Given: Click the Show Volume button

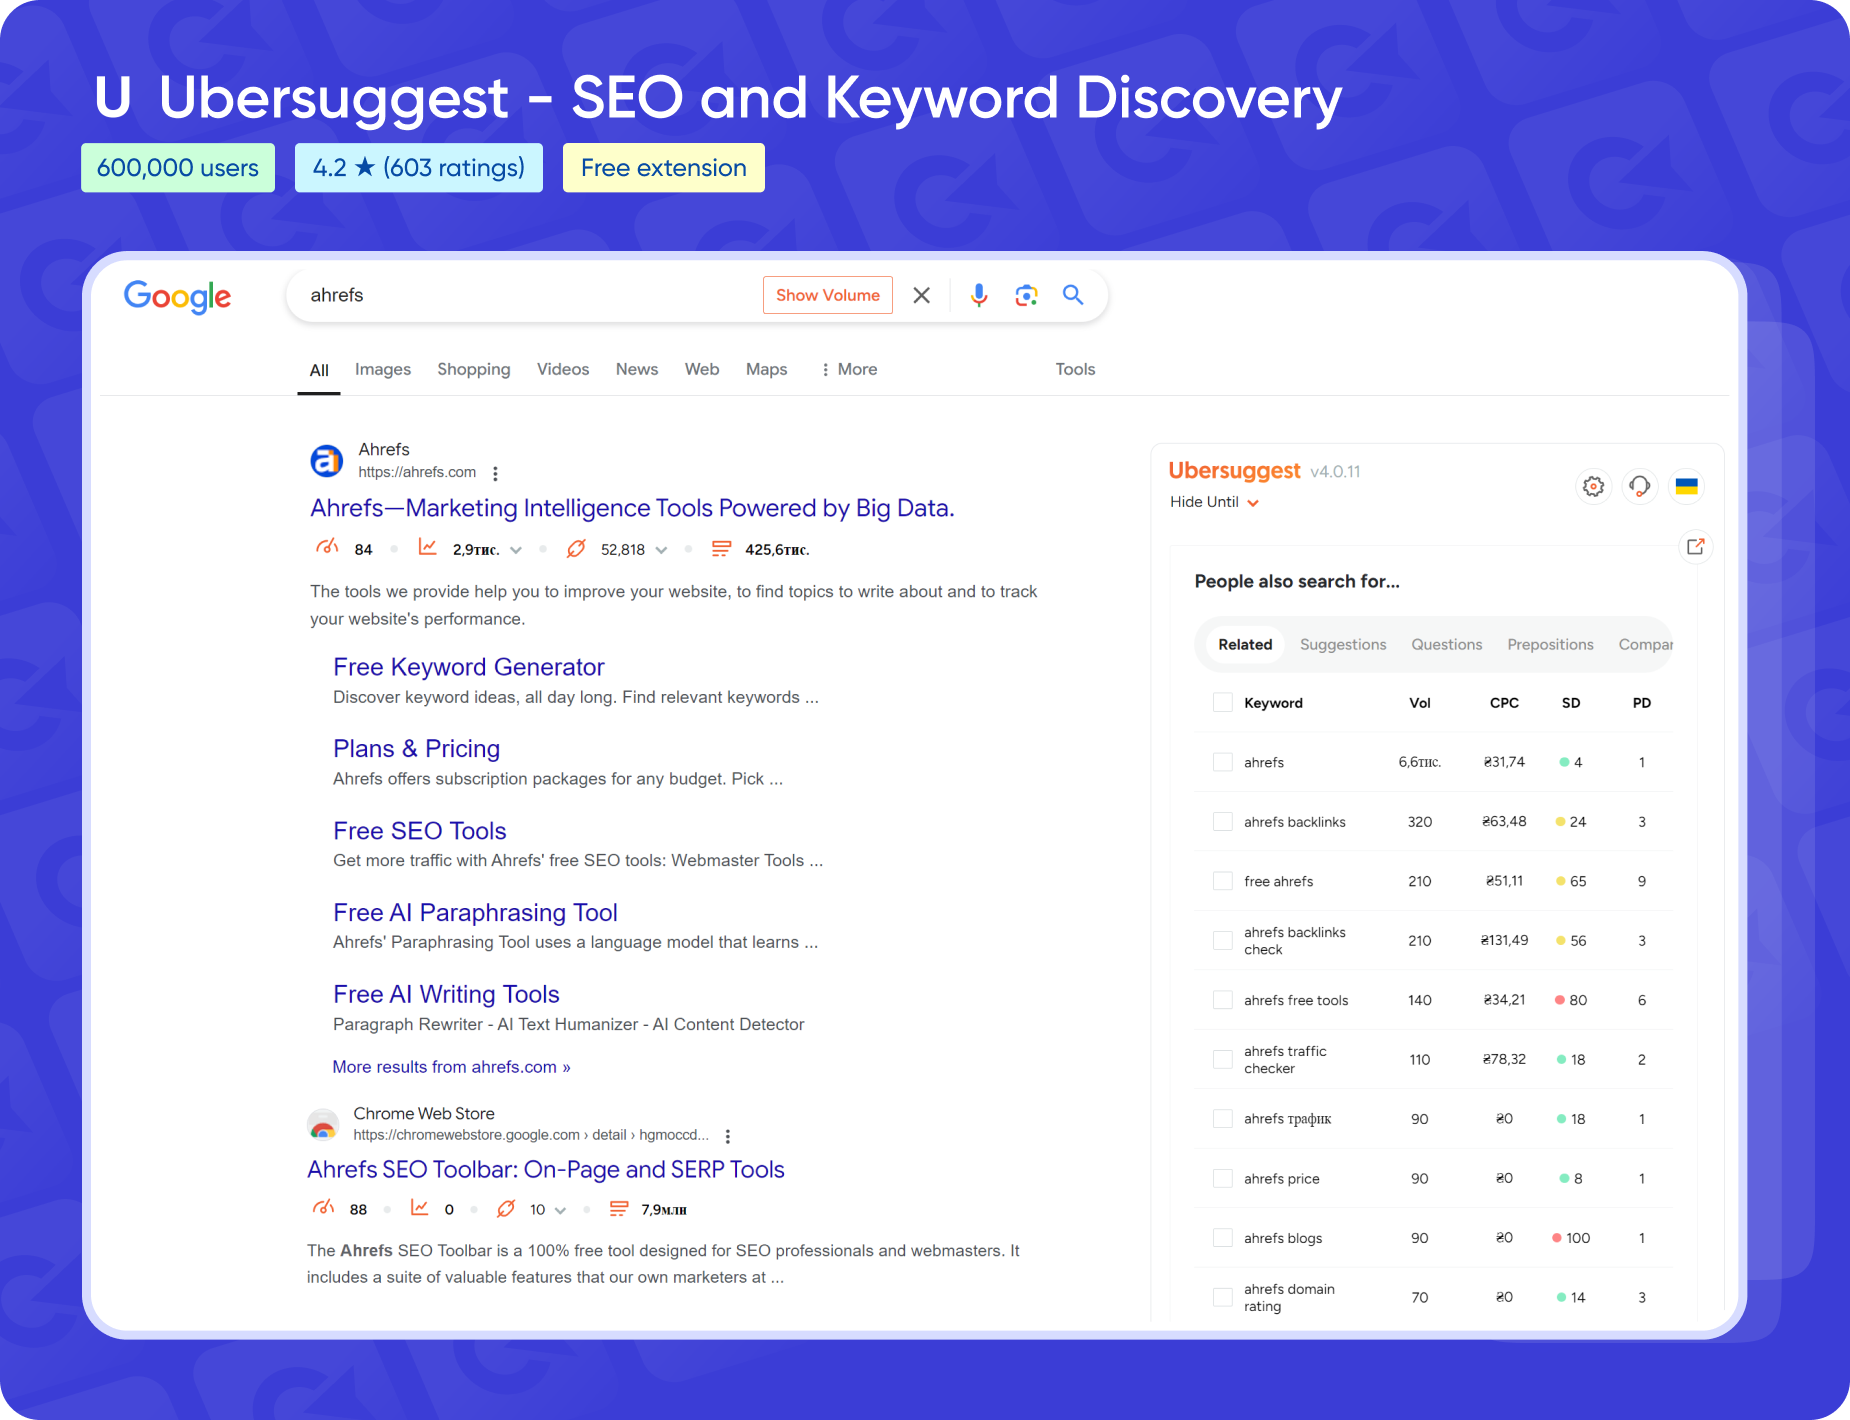Looking at the screenshot, I should point(827,295).
